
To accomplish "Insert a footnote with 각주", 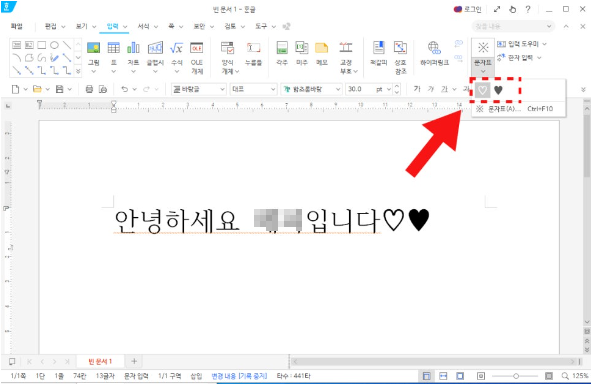I will (x=282, y=48).
